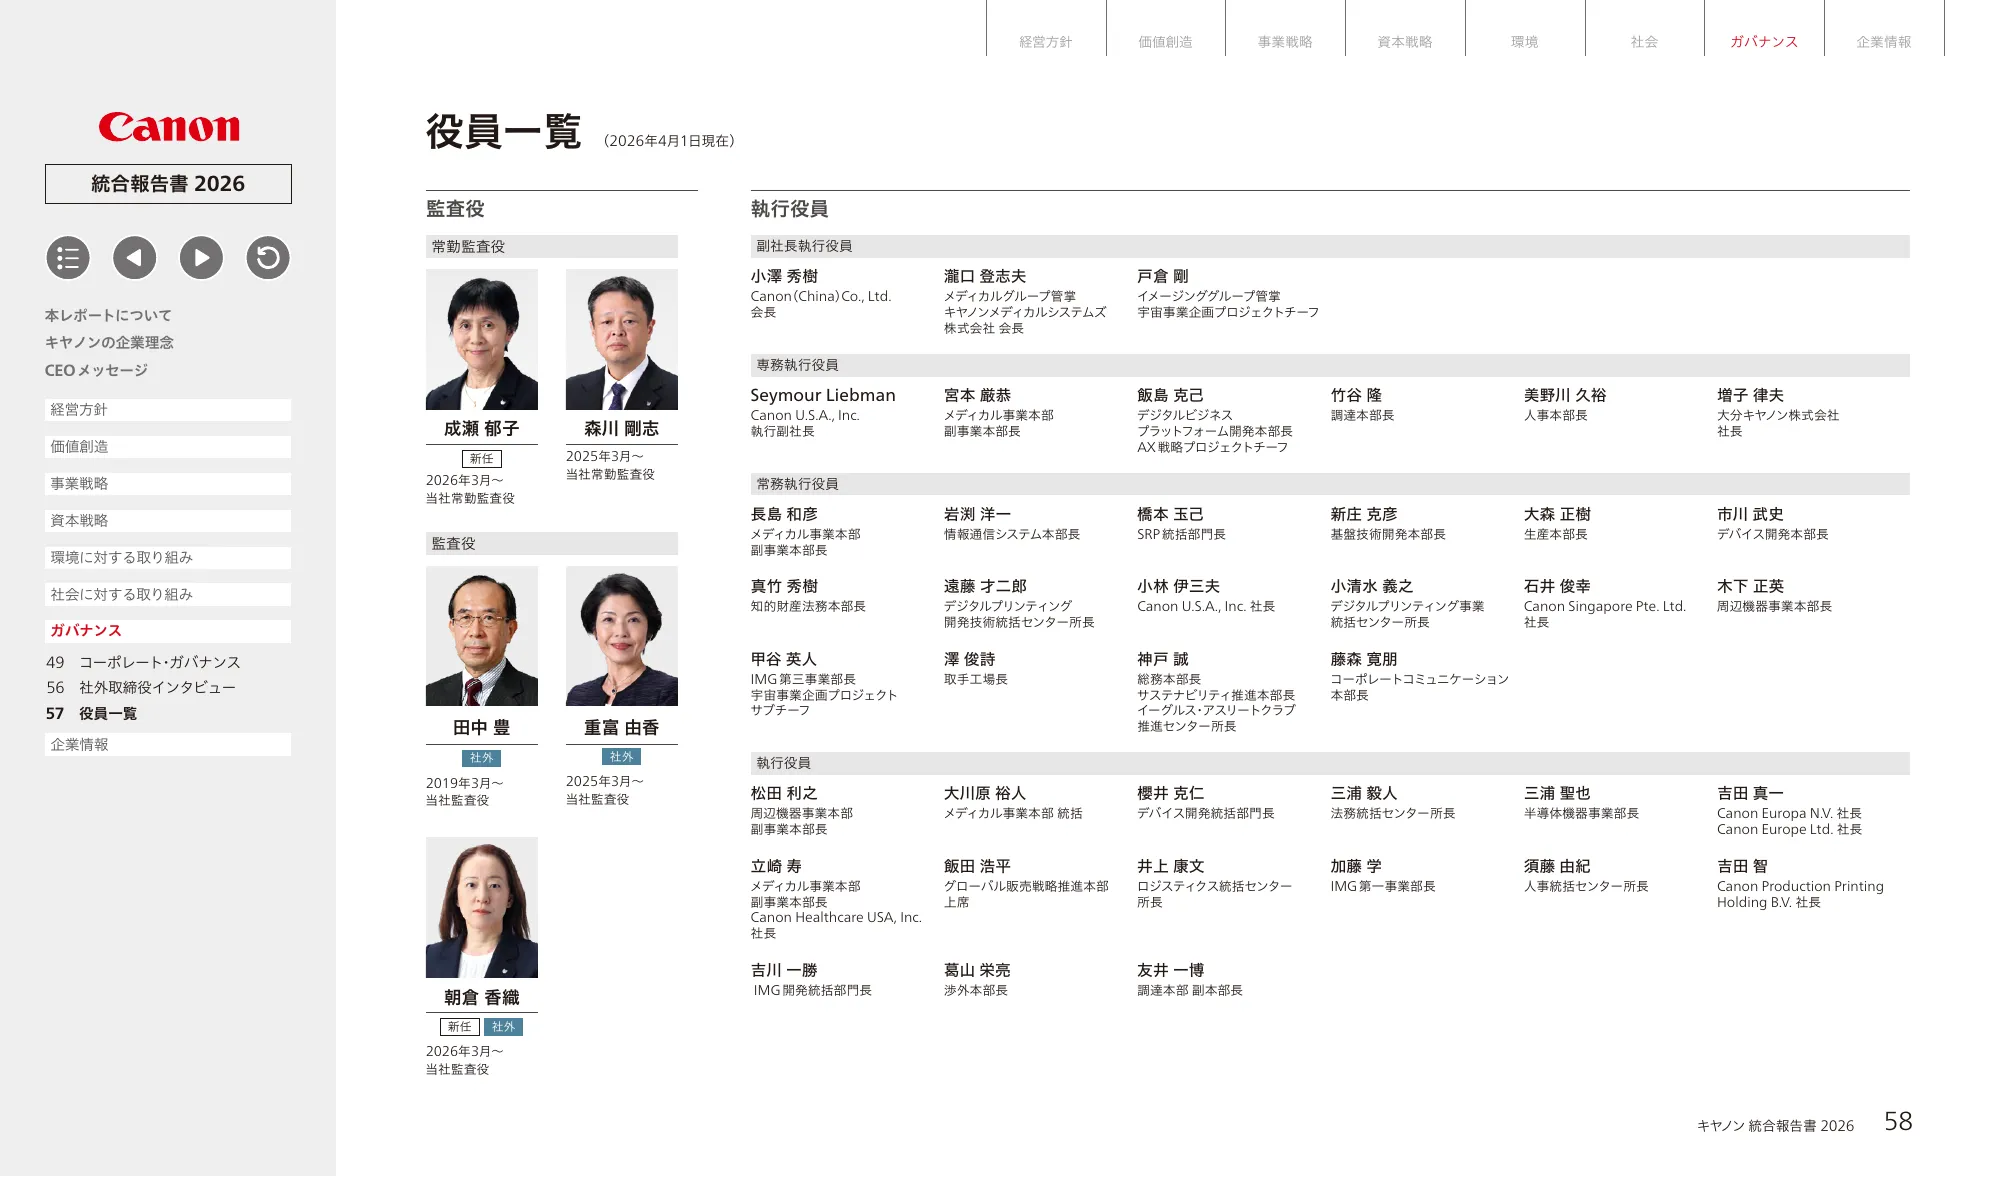Click the 社外 badge under 田中 豊
The image size is (2000, 1177).
(482, 758)
